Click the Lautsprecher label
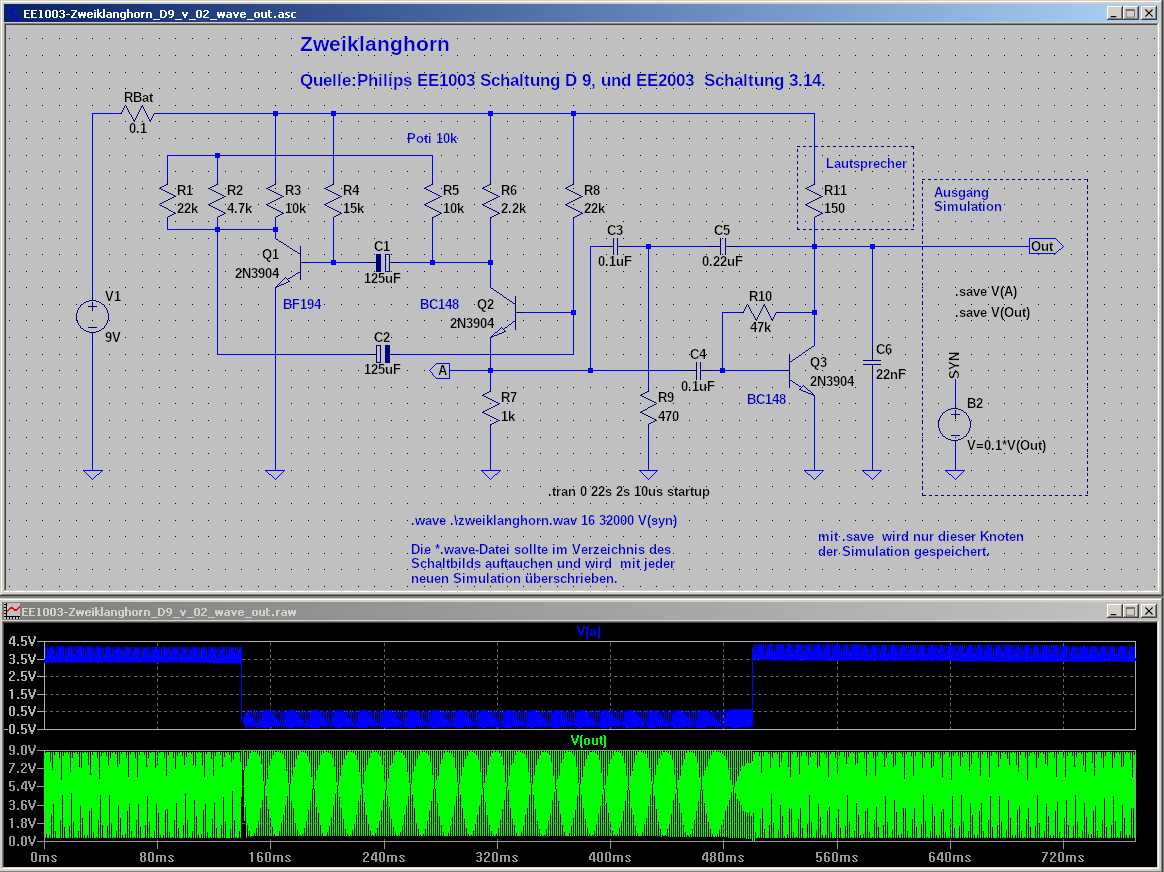1164x872 pixels. 866,163
